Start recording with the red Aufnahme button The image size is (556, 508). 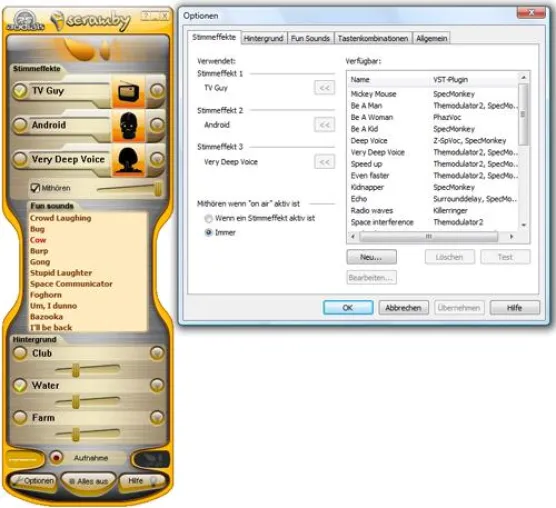(56, 457)
